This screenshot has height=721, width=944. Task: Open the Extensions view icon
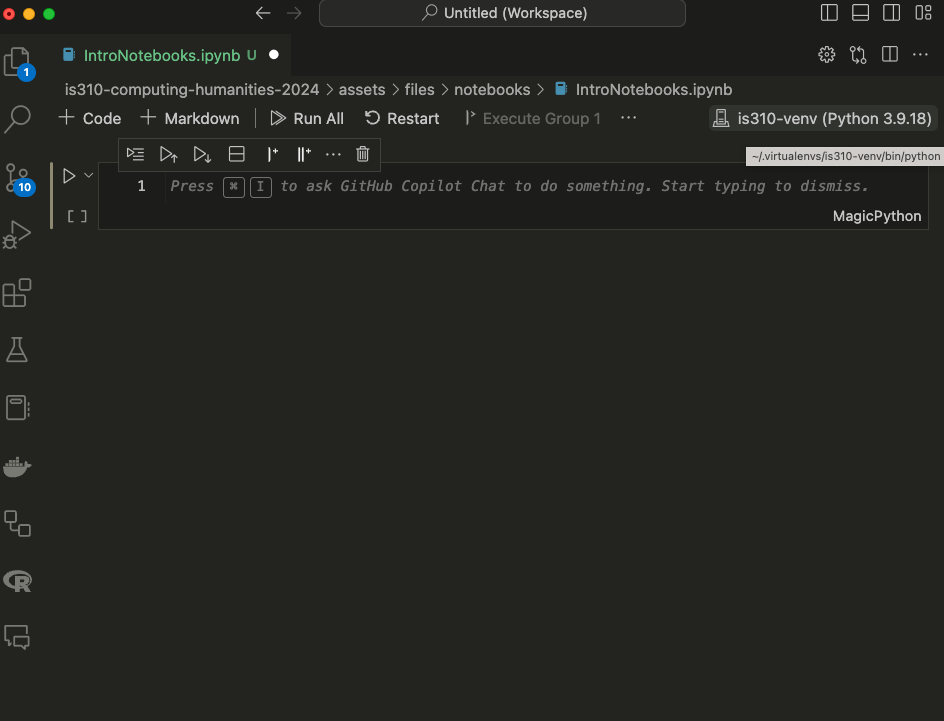tap(17, 293)
